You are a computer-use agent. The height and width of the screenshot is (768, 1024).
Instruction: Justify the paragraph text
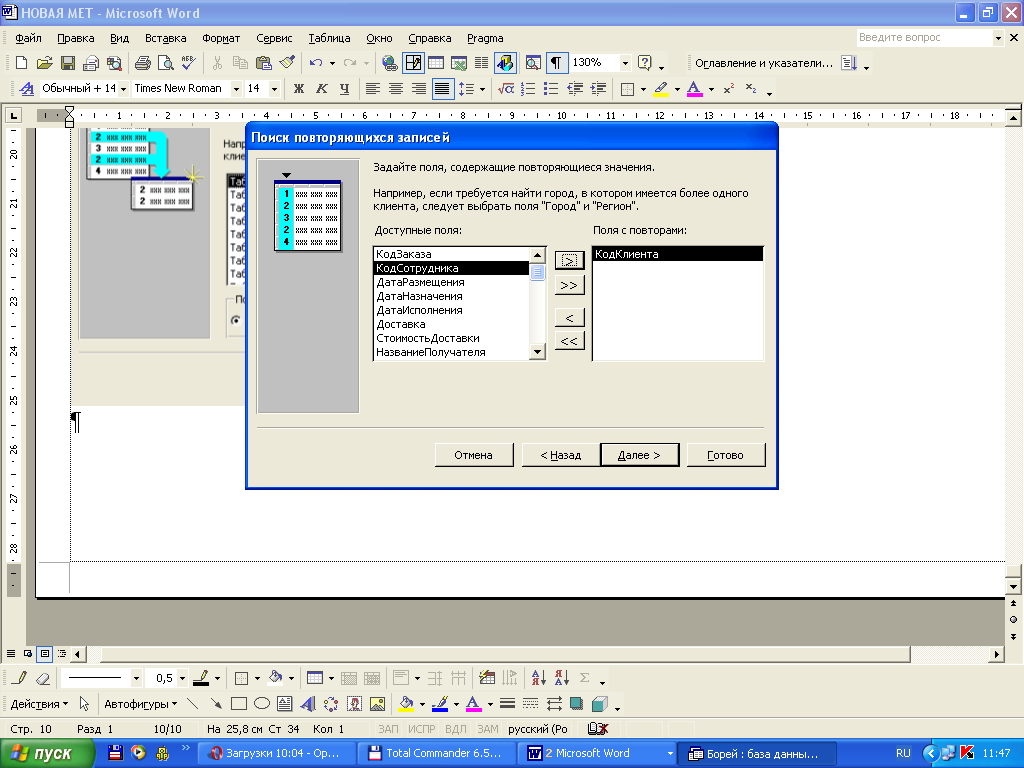(442, 88)
